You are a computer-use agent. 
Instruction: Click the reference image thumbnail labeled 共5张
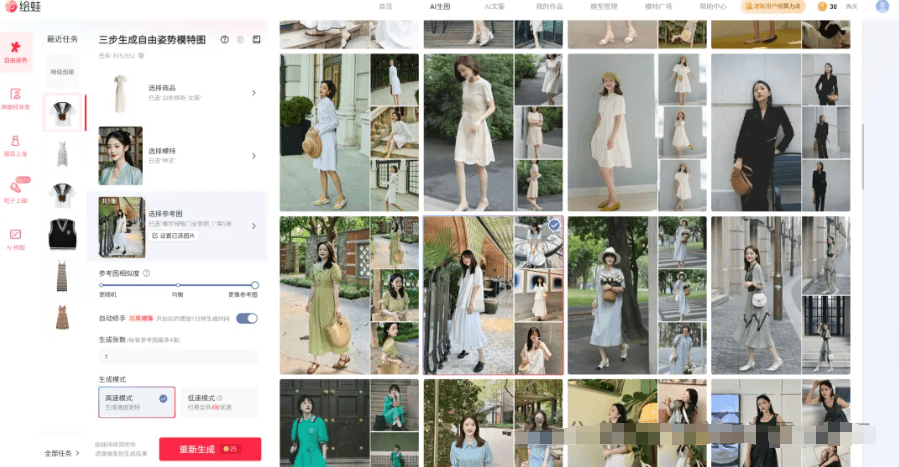point(122,227)
